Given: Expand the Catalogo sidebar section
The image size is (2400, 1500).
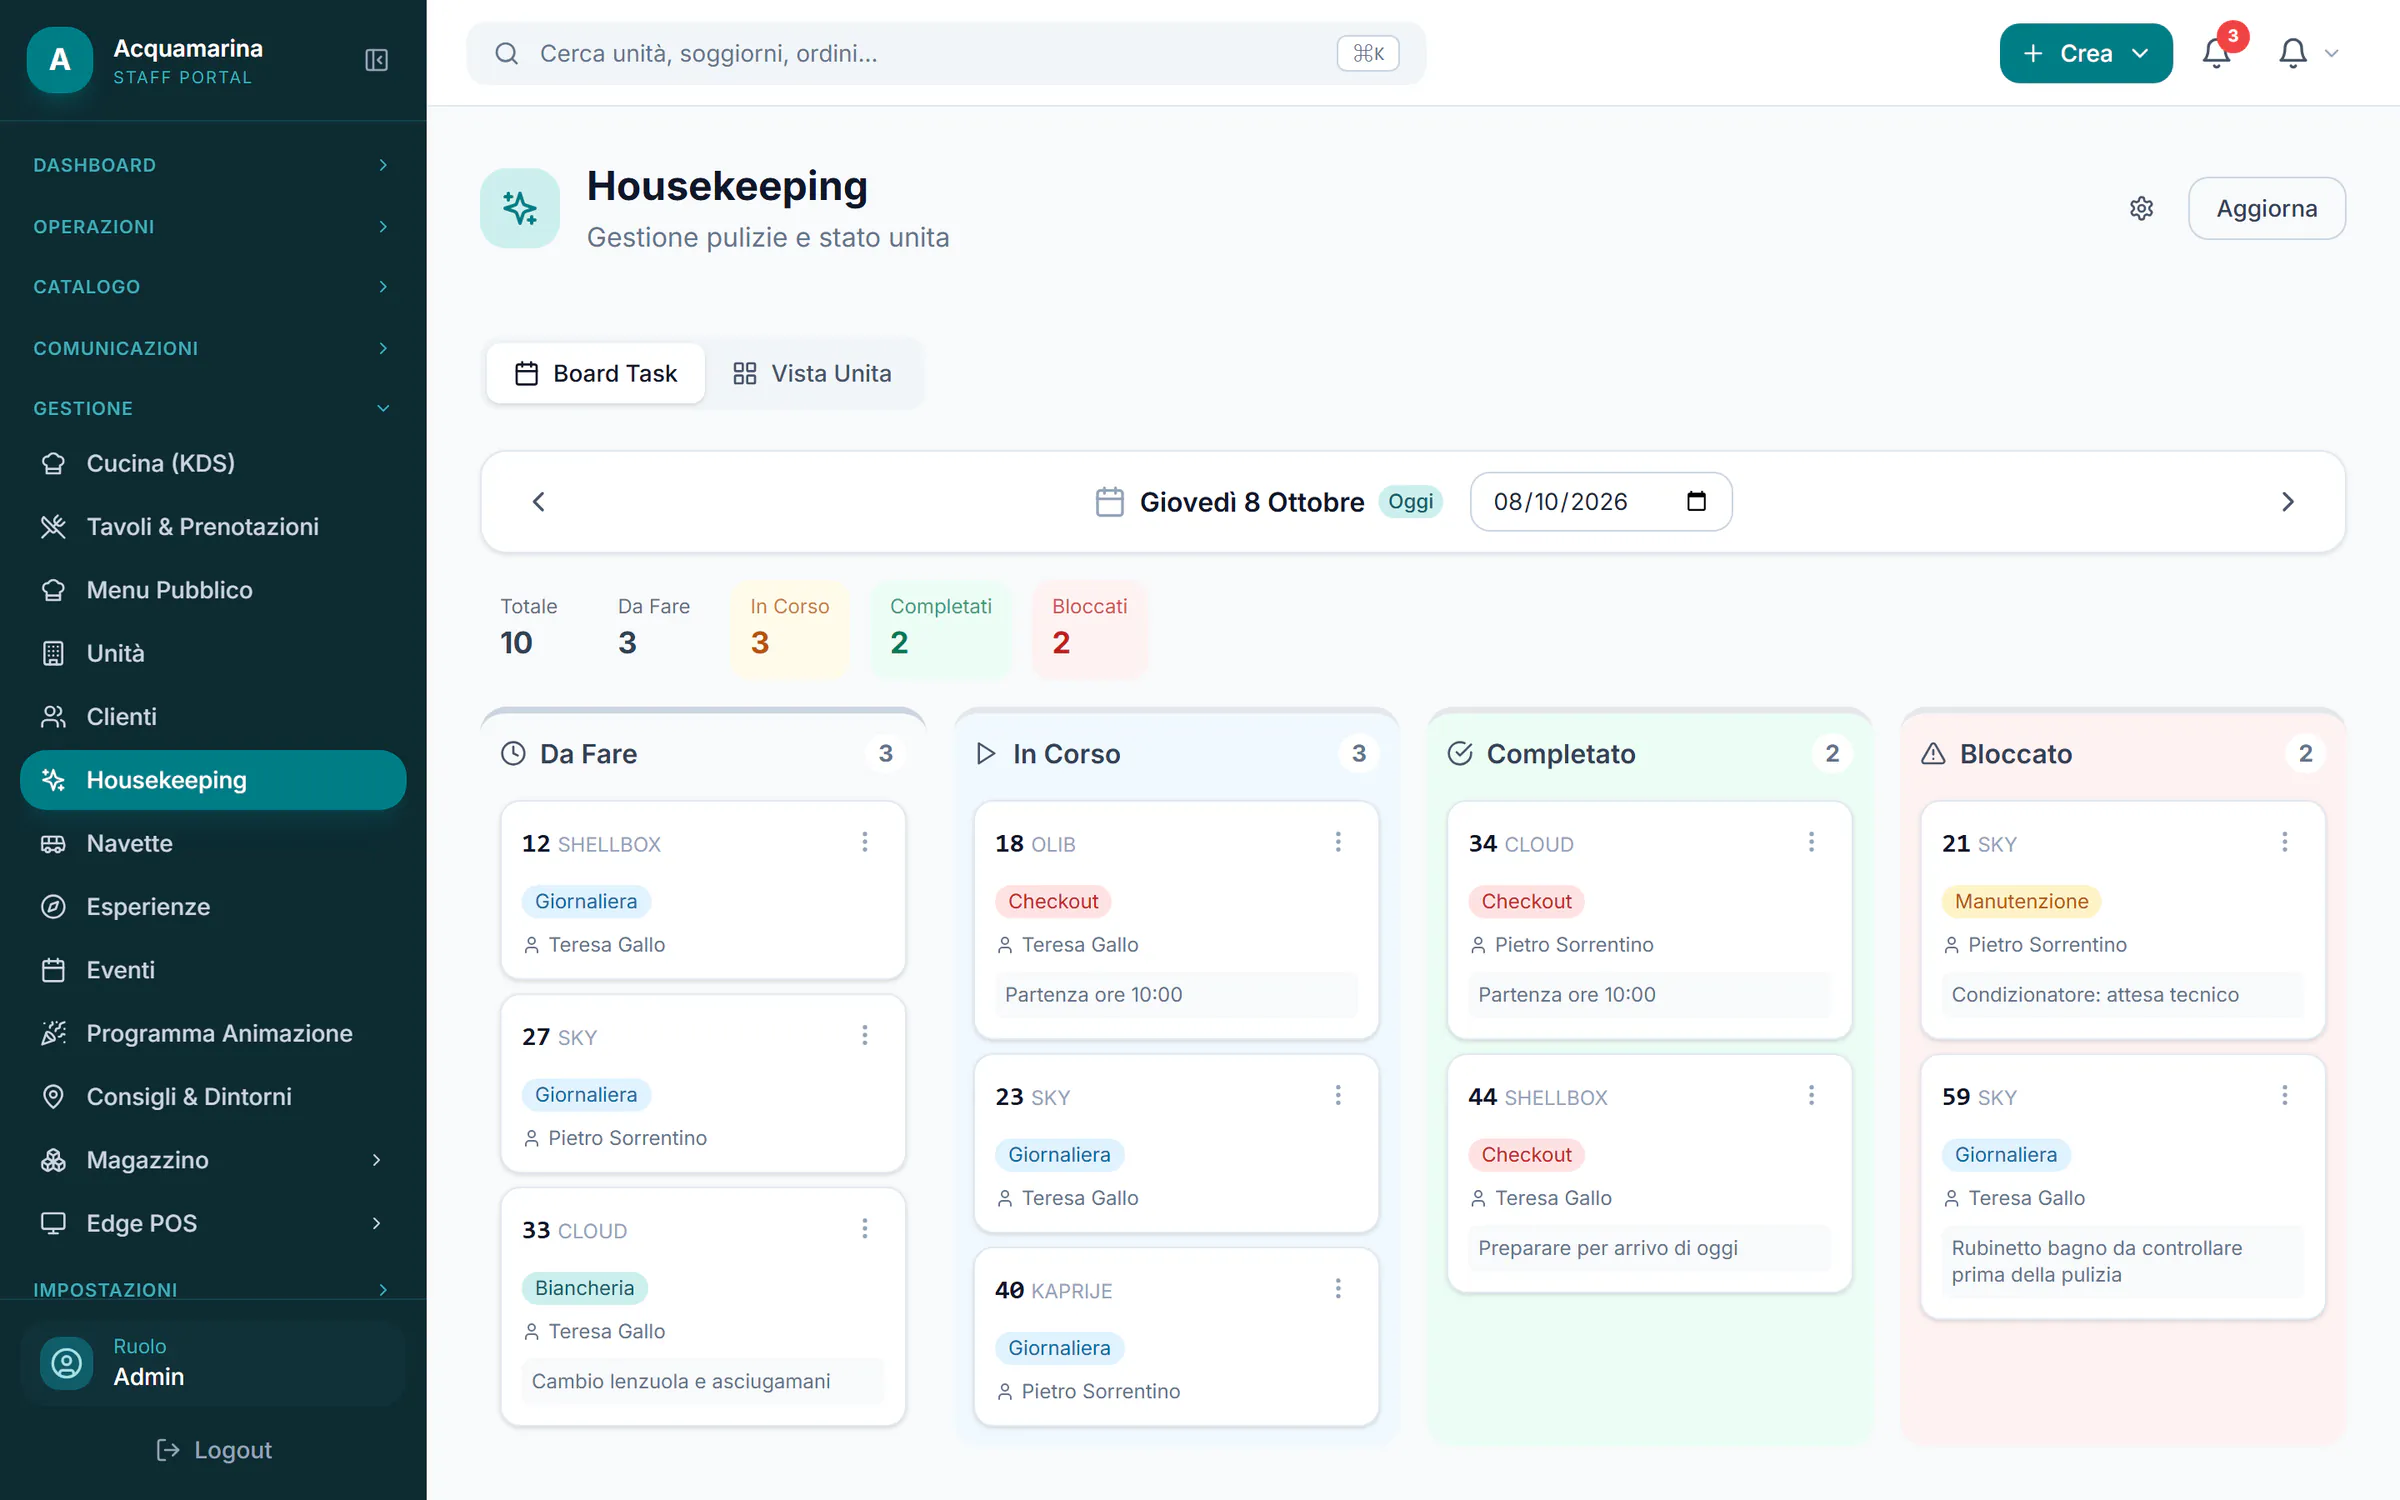Looking at the screenshot, I should tap(213, 287).
